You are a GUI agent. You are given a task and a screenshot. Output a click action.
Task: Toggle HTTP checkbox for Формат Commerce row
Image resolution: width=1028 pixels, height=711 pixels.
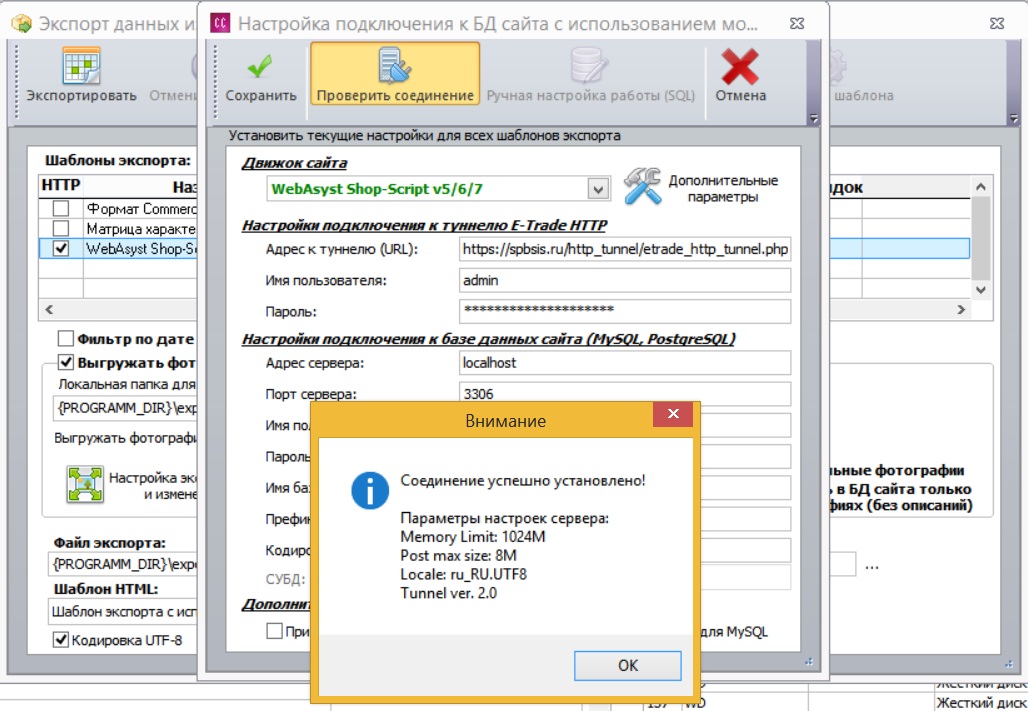[x=60, y=209]
